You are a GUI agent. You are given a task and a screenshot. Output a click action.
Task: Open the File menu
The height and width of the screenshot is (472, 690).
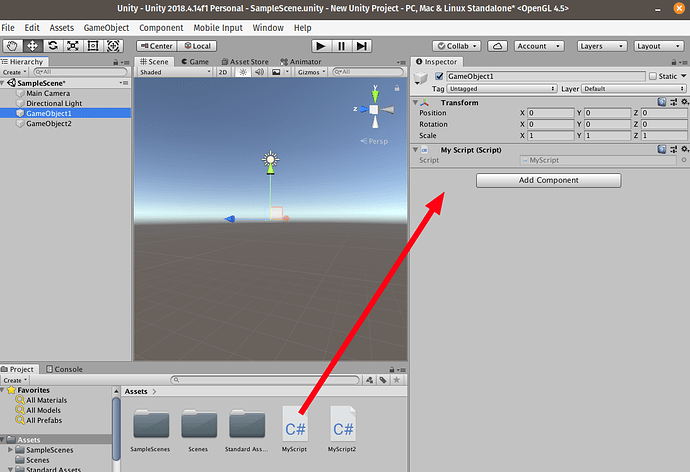point(8,28)
